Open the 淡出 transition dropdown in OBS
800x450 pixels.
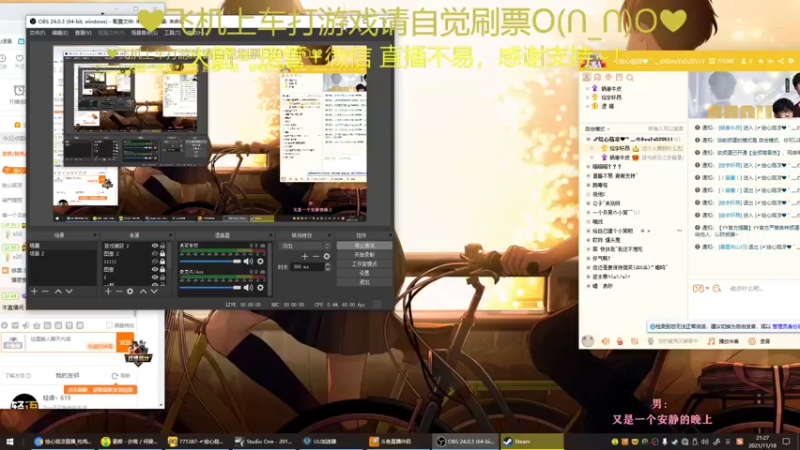[305, 246]
